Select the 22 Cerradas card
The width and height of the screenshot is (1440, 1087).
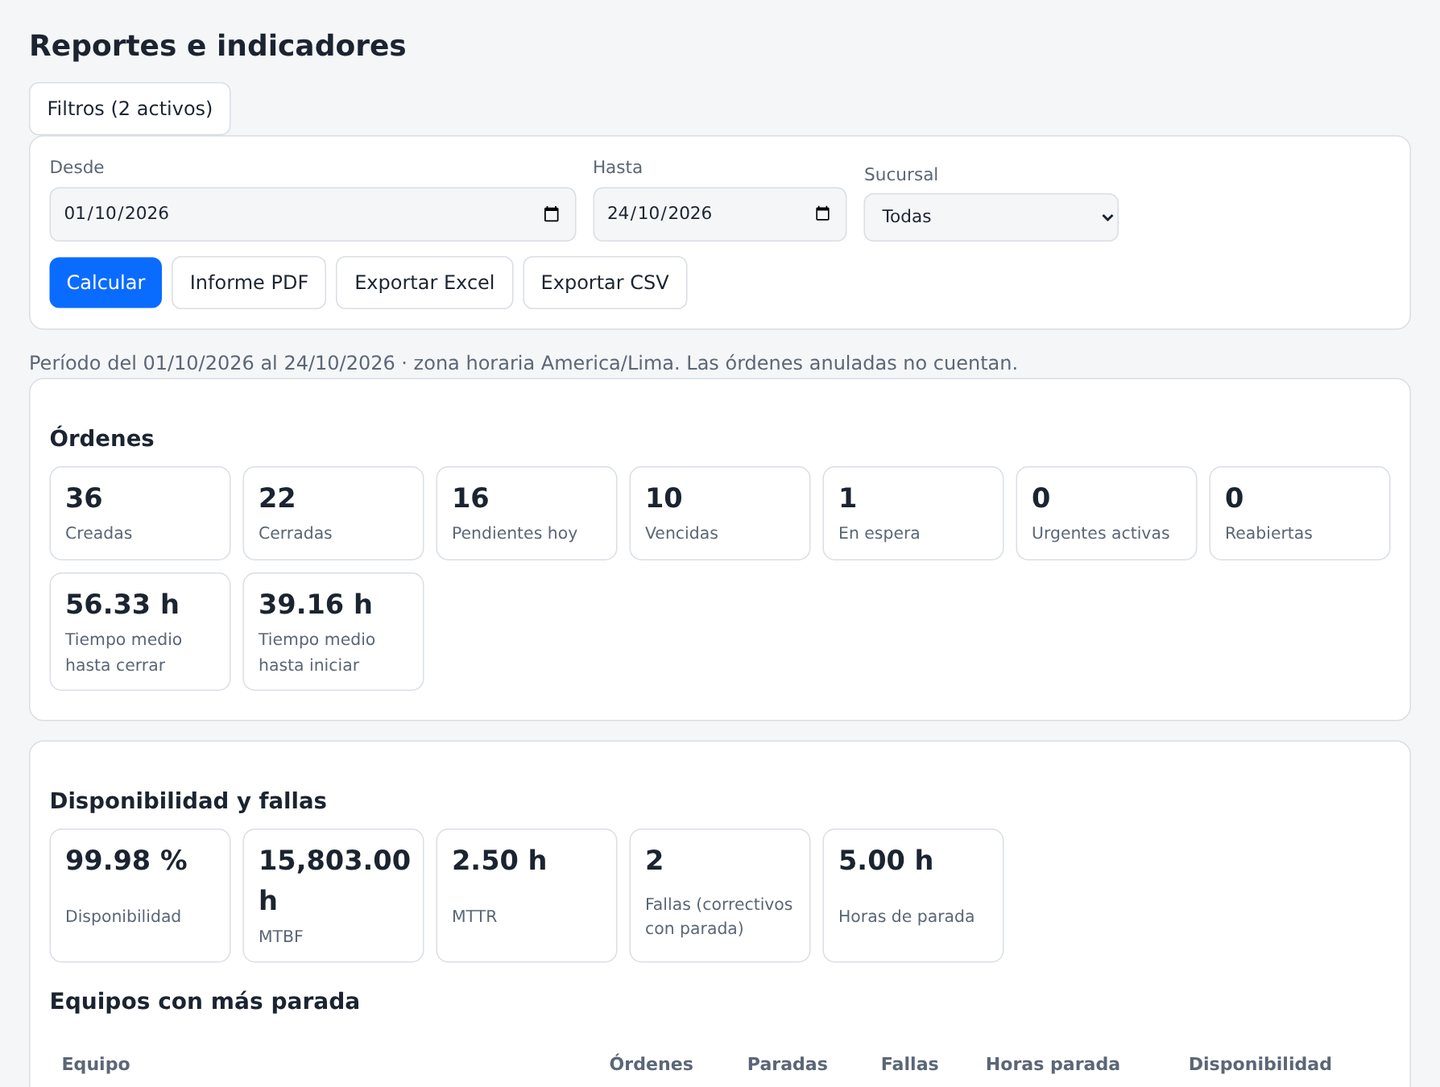tap(333, 513)
